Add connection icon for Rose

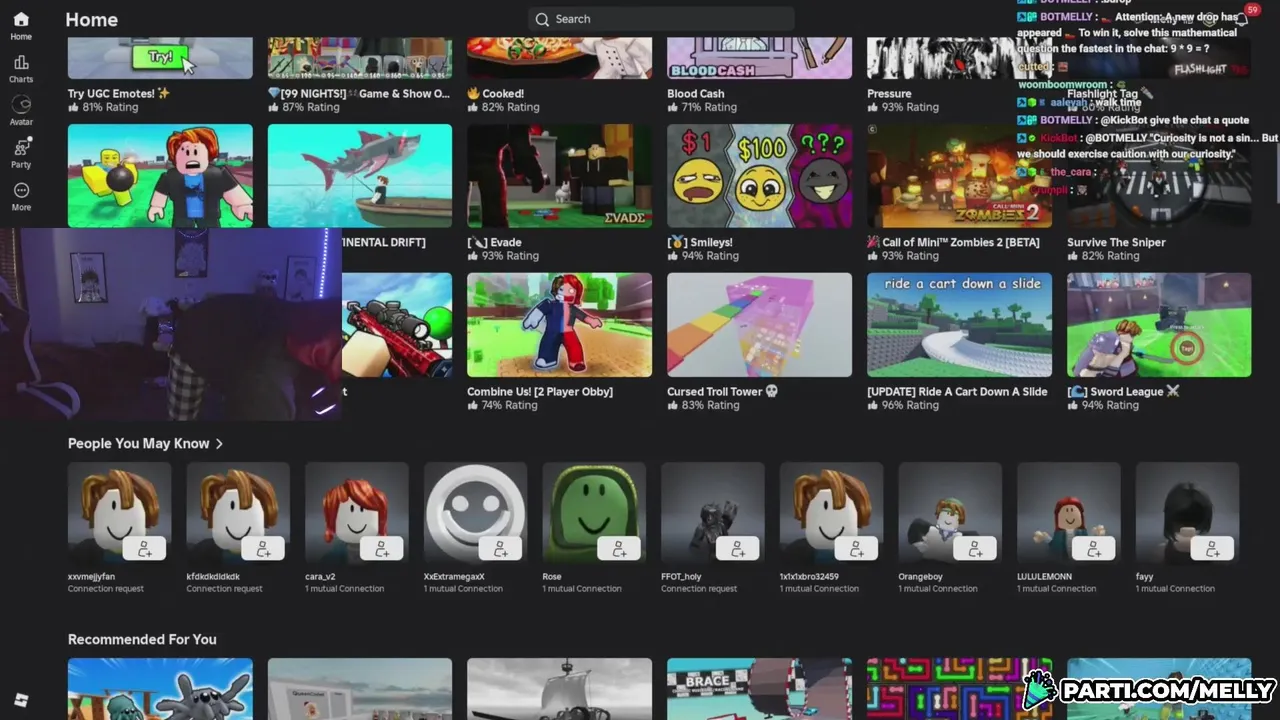pos(619,549)
